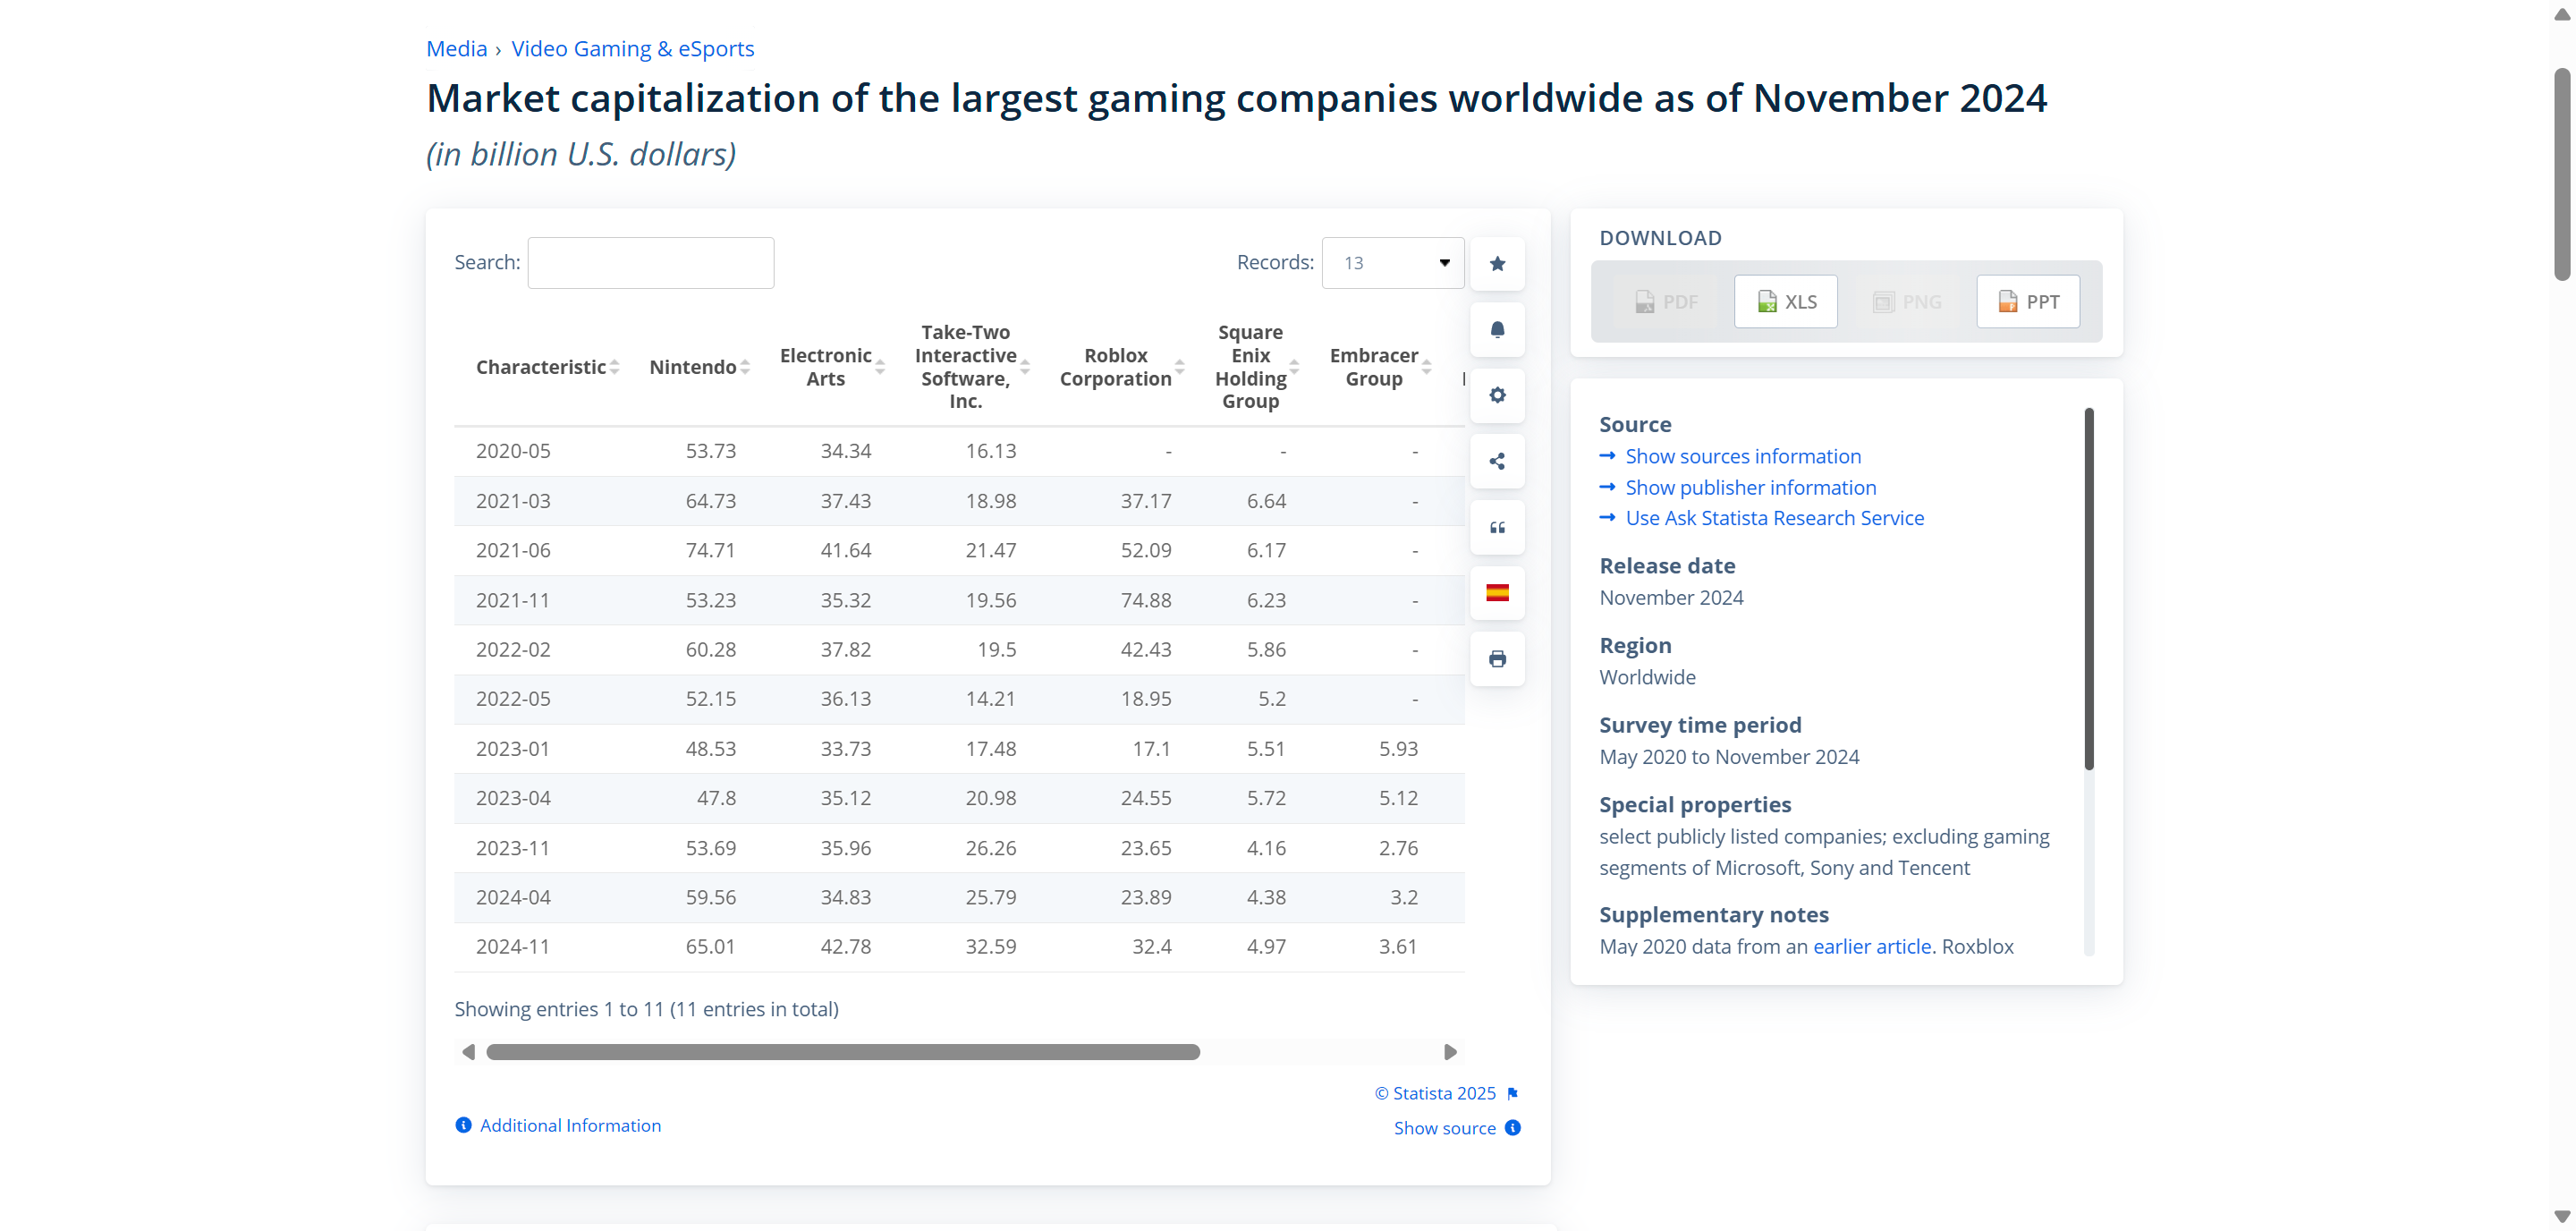Sort by Take-Two Interactive Software column
This screenshot has width=2576, height=1231.
1025,367
